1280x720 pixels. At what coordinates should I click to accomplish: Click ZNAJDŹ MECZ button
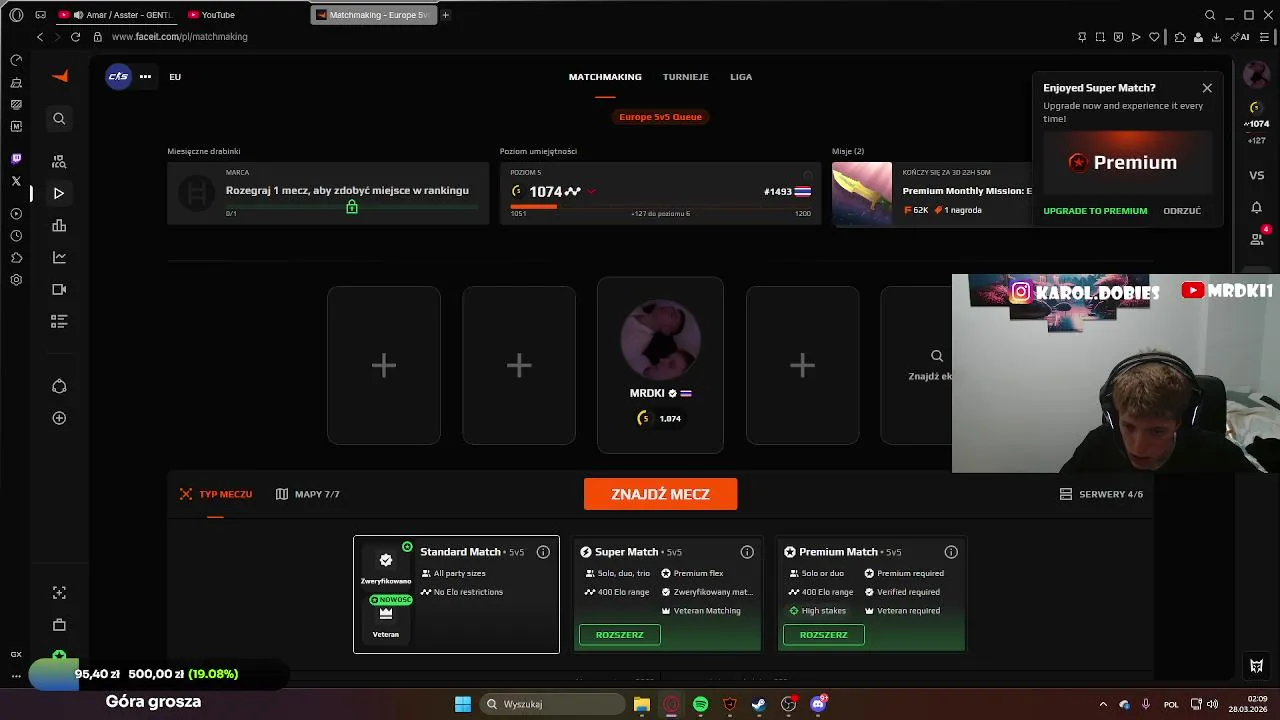coord(660,494)
